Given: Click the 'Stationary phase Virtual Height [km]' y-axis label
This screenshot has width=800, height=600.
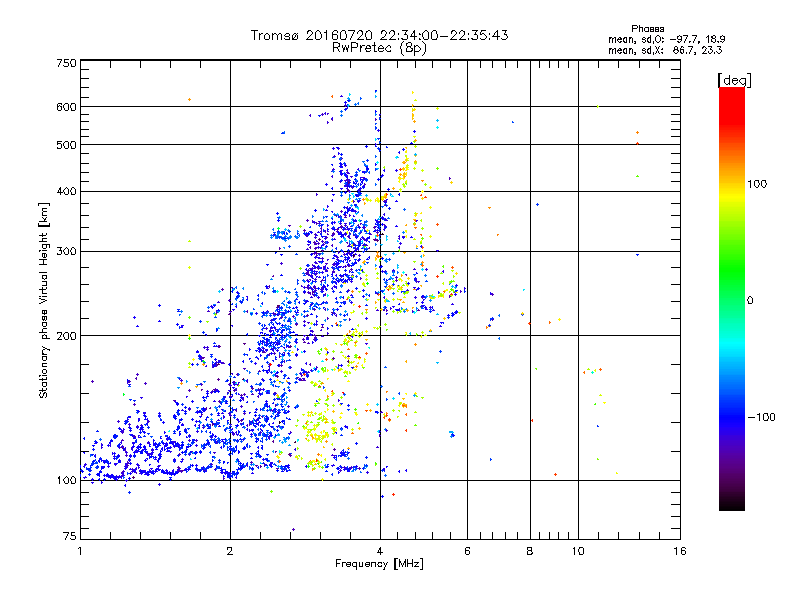Looking at the screenshot, I should 43,301.
